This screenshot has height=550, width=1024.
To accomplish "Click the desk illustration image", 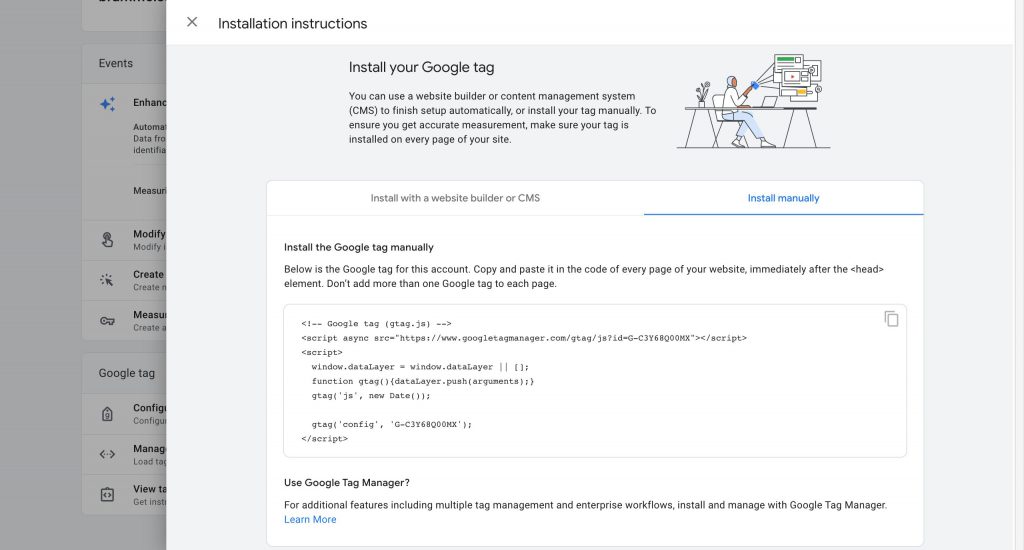I will click(x=754, y=101).
